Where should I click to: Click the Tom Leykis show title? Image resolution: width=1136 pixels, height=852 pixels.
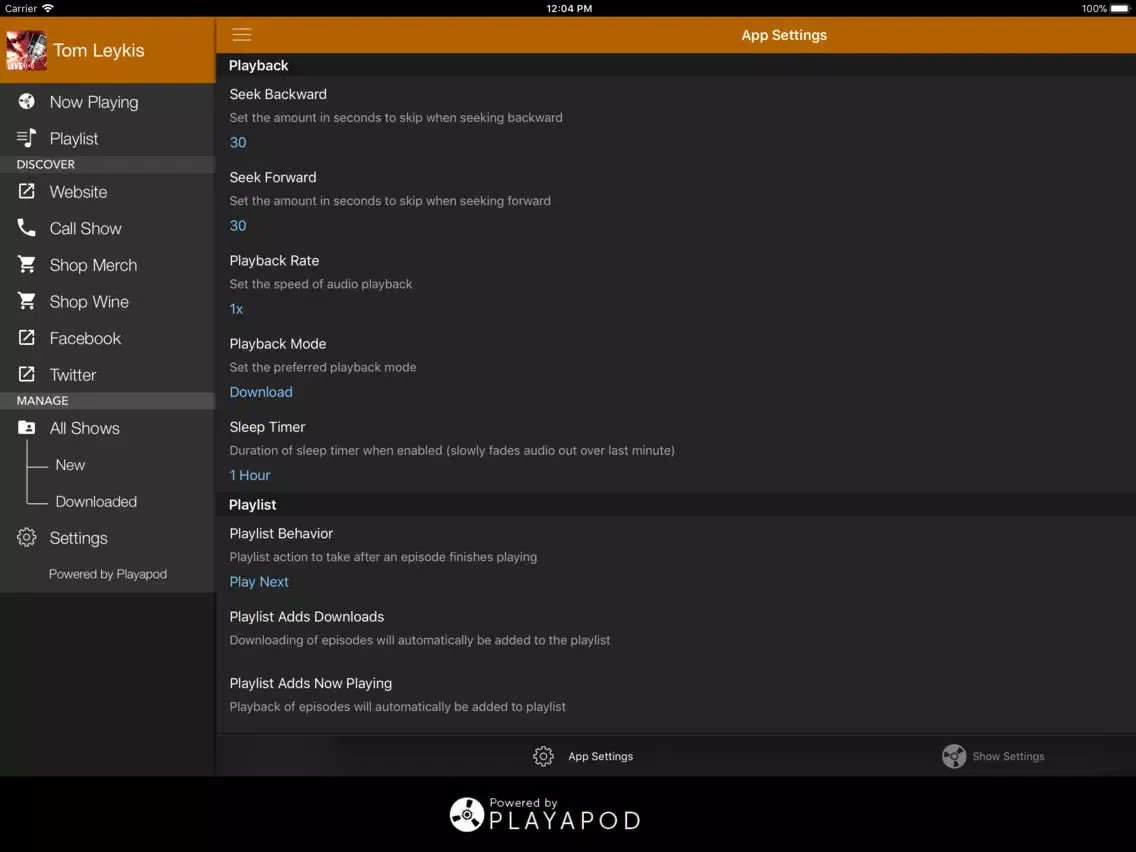[x=99, y=50]
